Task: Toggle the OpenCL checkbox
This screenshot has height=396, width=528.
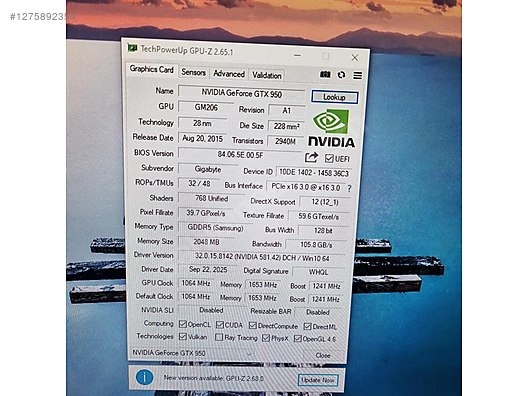Action: (x=183, y=324)
